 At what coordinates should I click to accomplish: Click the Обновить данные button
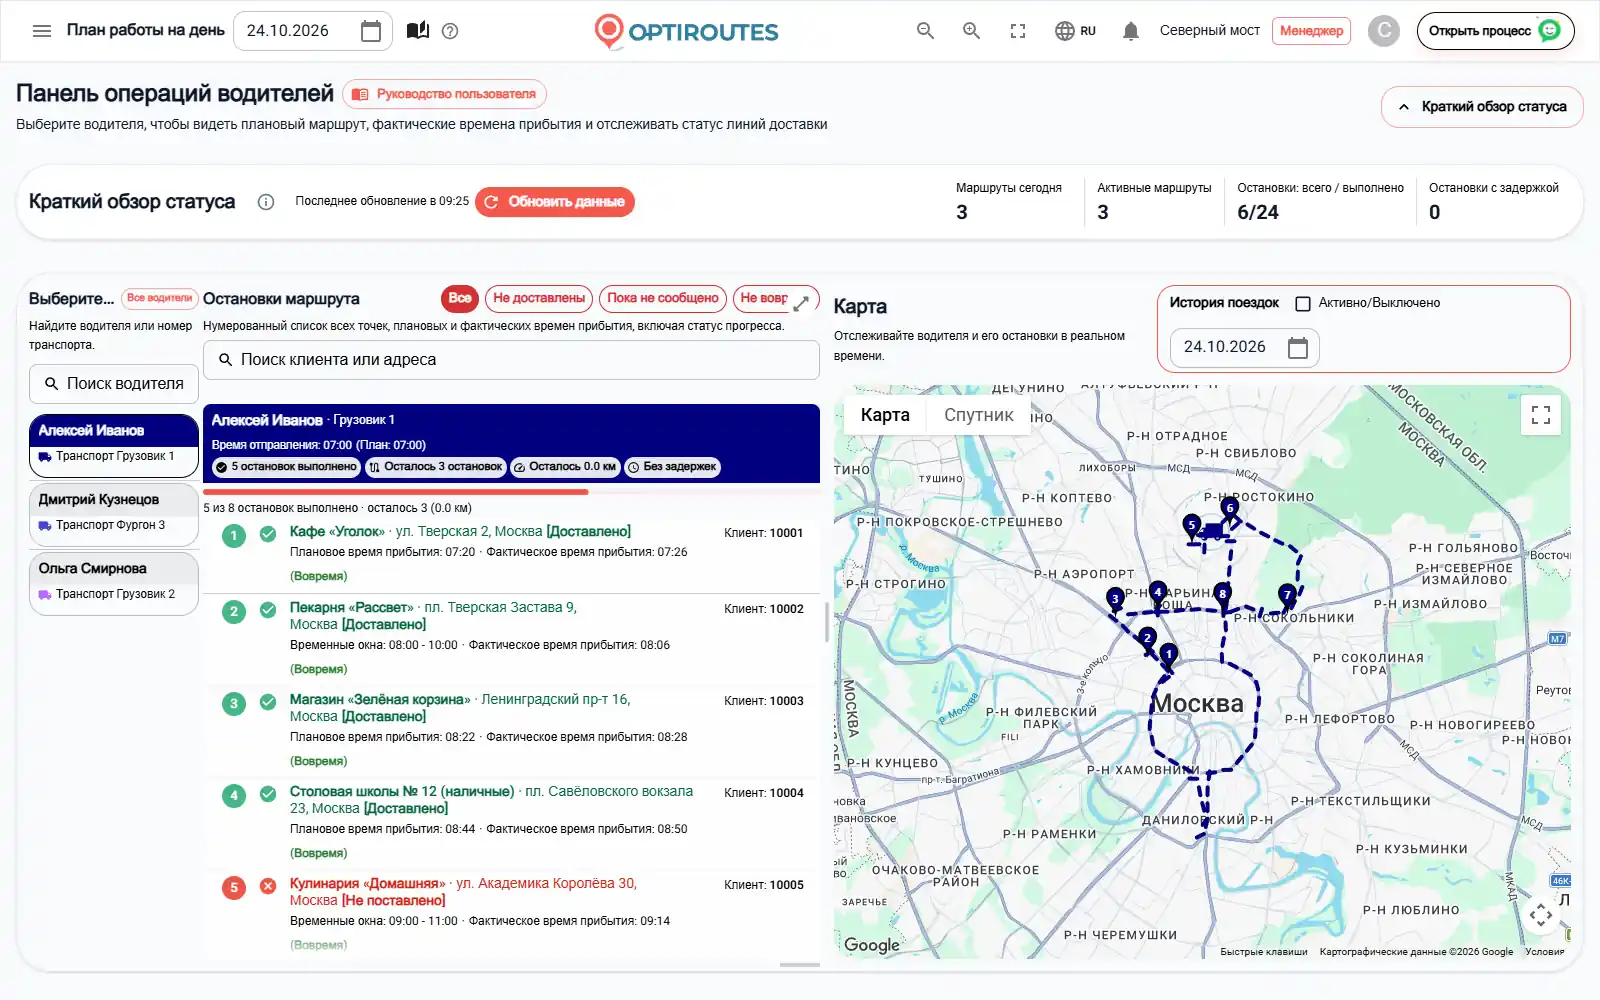pos(555,202)
